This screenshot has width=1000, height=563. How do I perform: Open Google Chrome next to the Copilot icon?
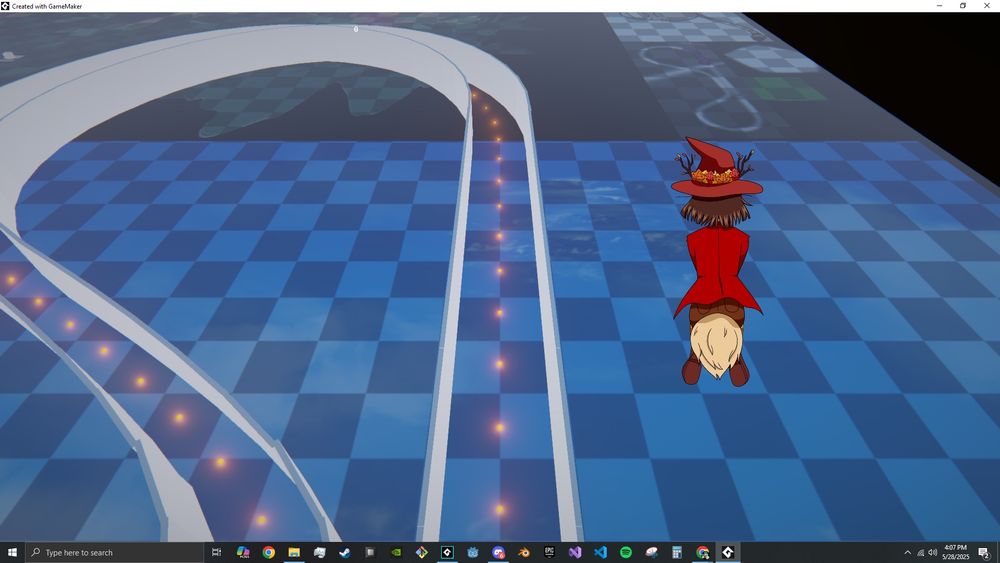pos(268,552)
